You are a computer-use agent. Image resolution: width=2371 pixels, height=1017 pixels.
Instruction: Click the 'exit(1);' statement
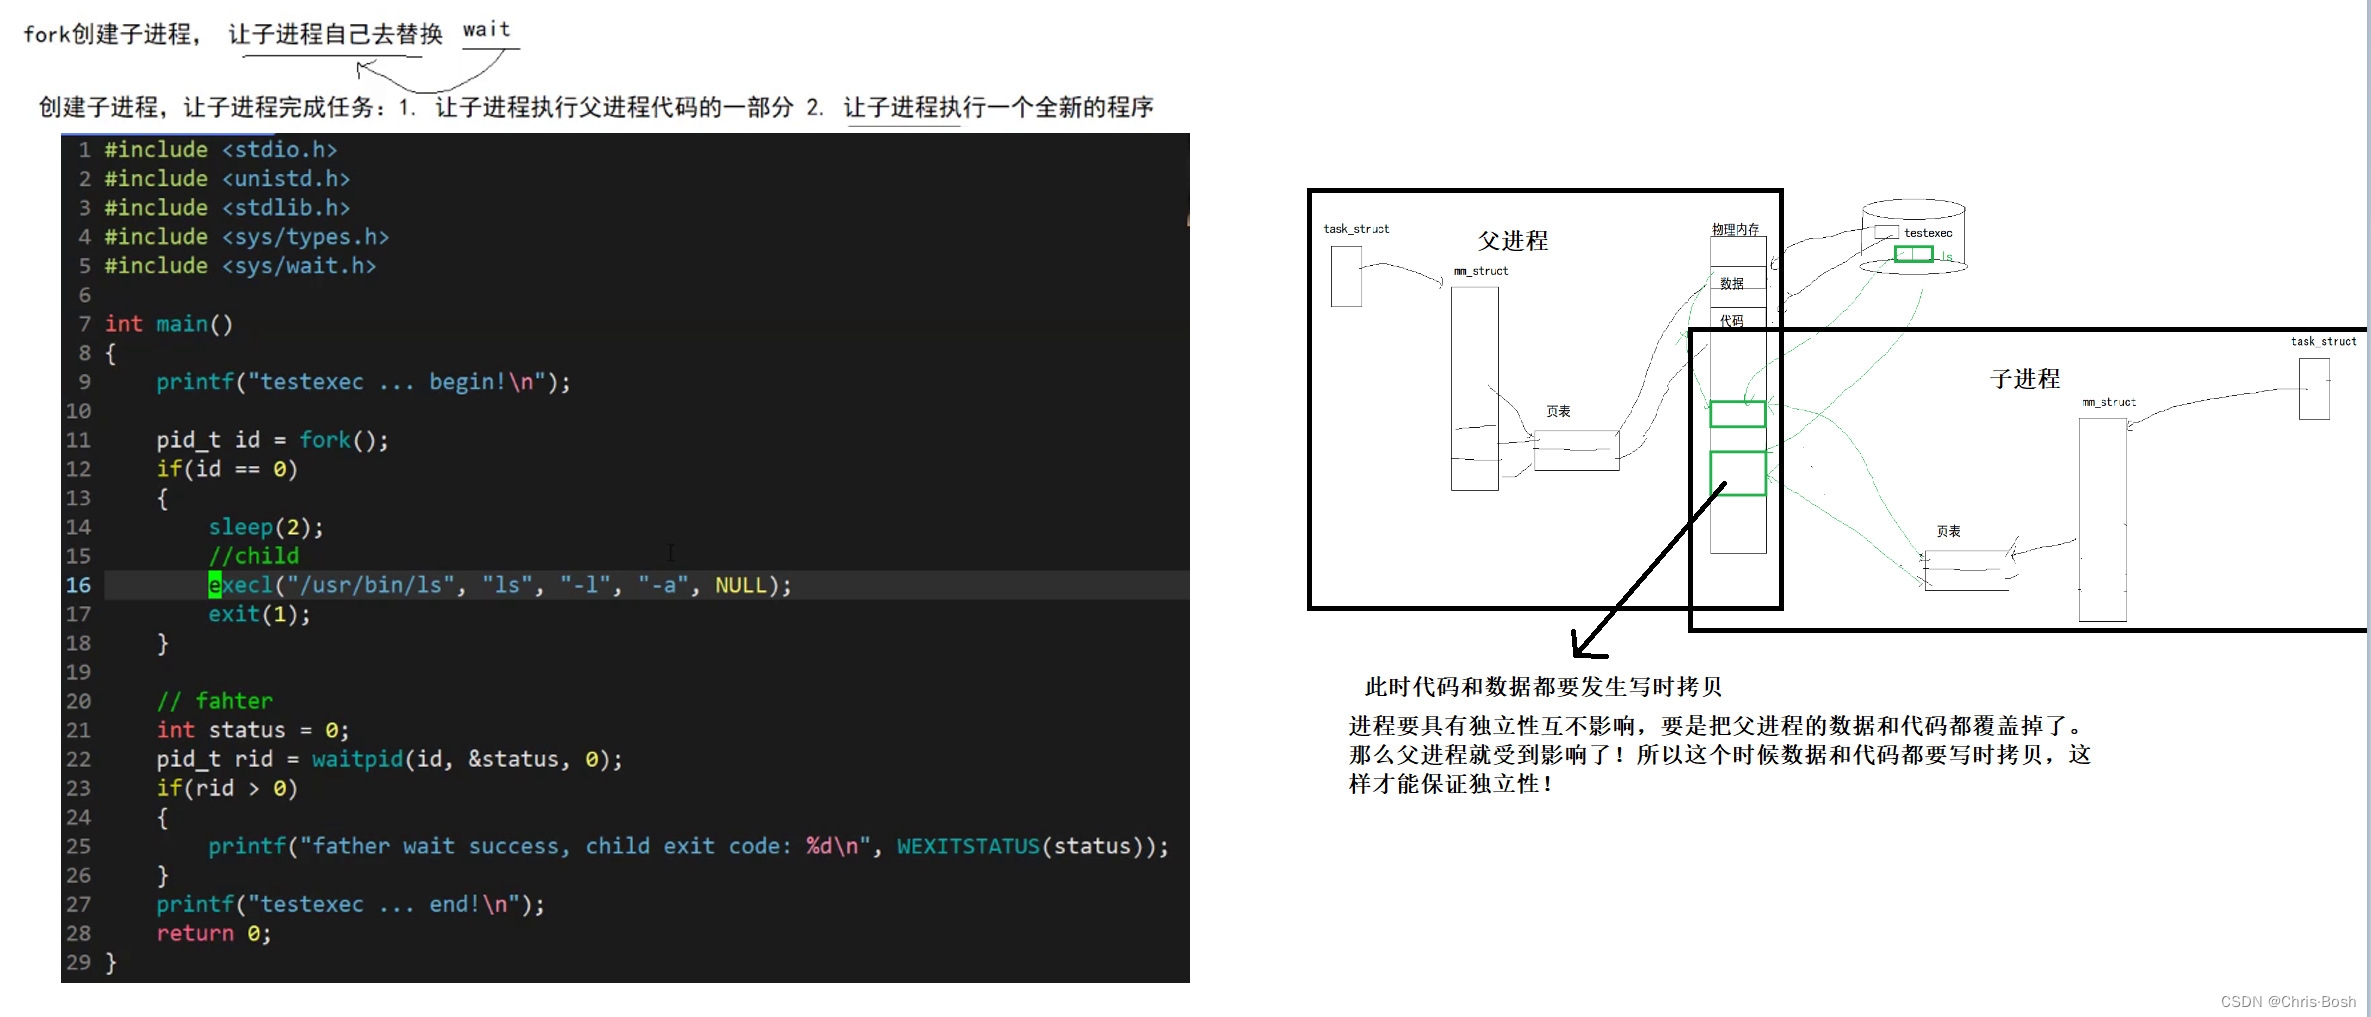pyautogui.click(x=260, y=613)
